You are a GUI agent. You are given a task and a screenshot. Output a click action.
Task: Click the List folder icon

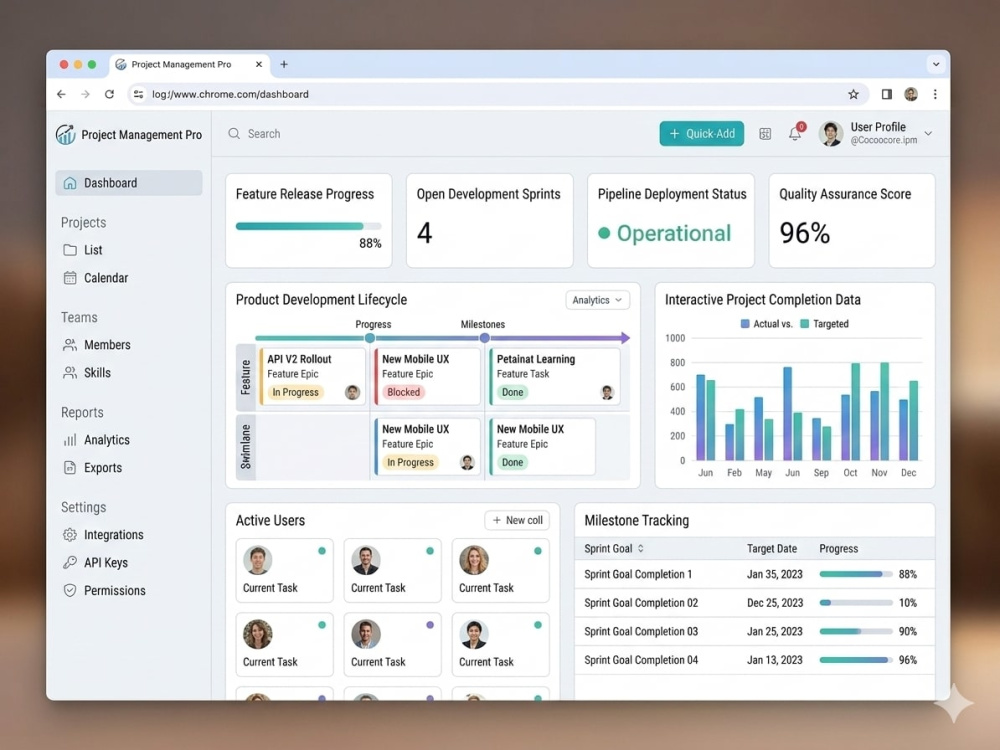click(x=70, y=250)
